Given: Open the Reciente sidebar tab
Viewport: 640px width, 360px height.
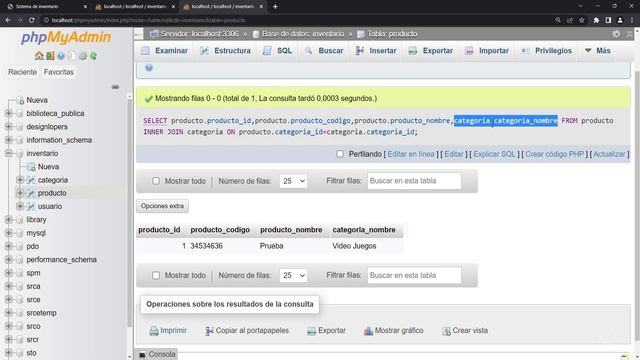Looking at the screenshot, I should [x=22, y=72].
